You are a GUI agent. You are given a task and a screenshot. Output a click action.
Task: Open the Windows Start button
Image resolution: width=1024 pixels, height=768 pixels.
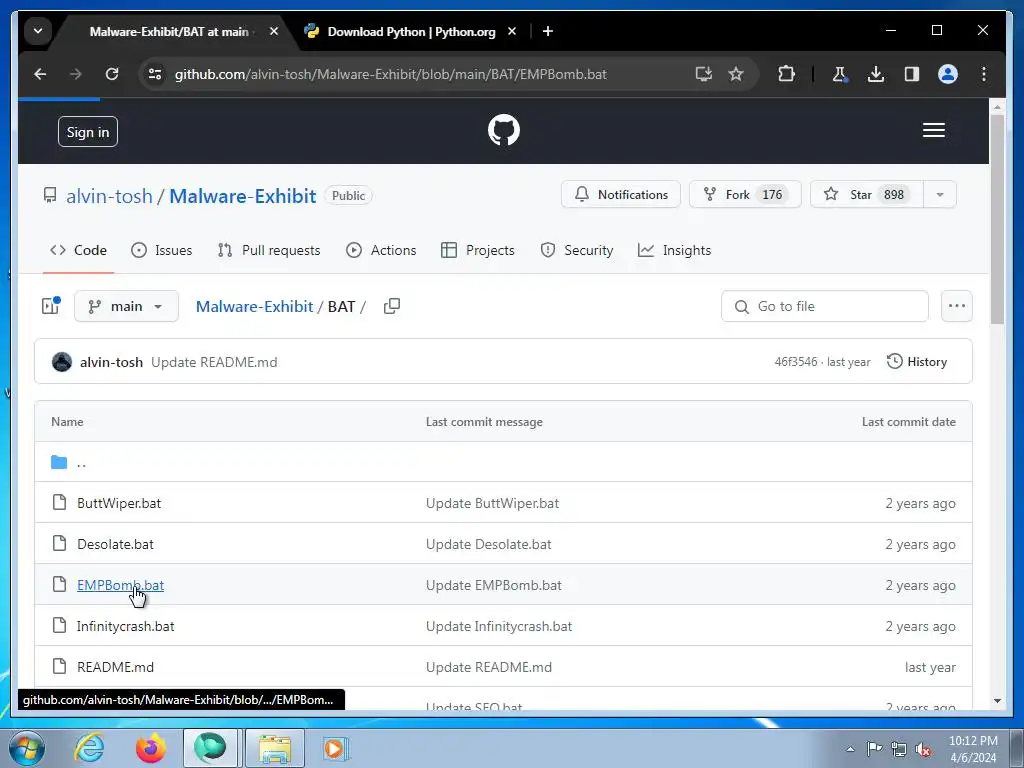pyautogui.click(x=26, y=748)
